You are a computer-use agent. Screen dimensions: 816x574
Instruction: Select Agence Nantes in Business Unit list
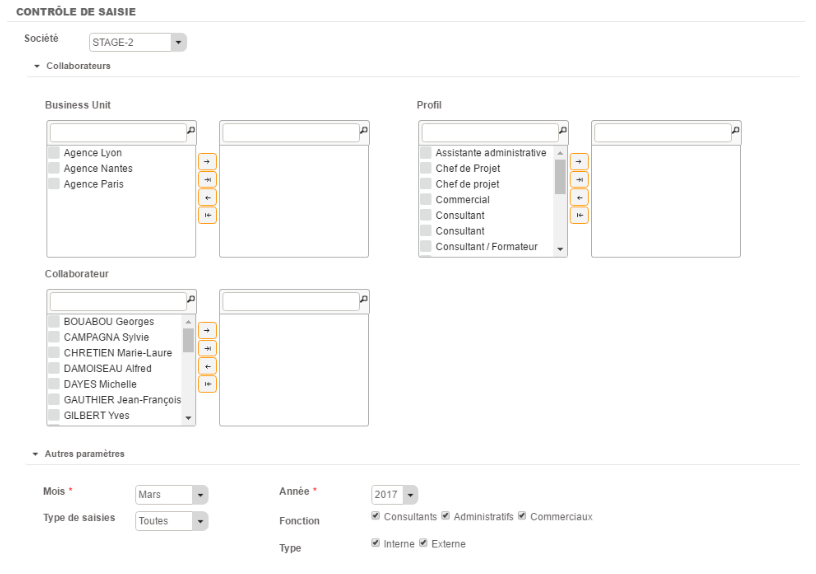click(x=98, y=168)
